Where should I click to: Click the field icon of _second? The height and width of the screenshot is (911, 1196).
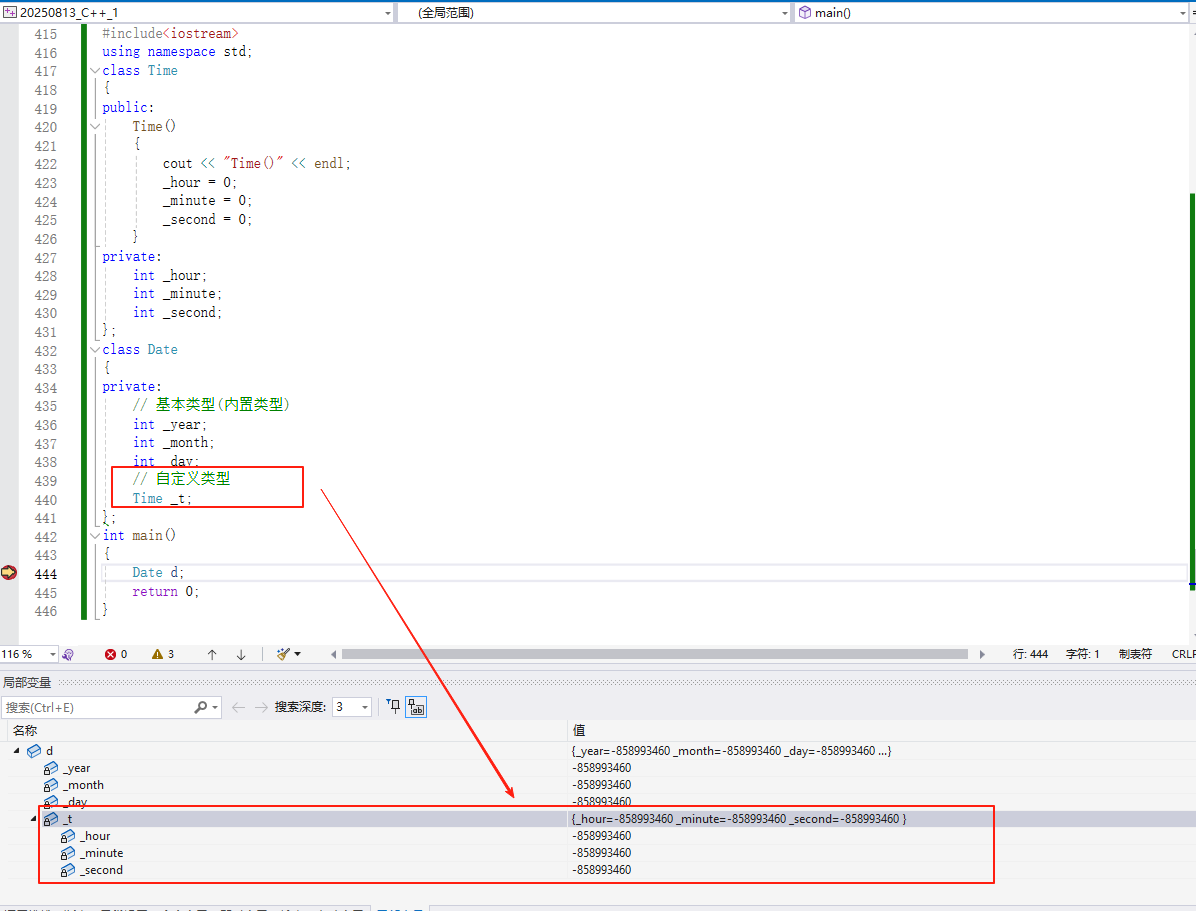(x=67, y=870)
